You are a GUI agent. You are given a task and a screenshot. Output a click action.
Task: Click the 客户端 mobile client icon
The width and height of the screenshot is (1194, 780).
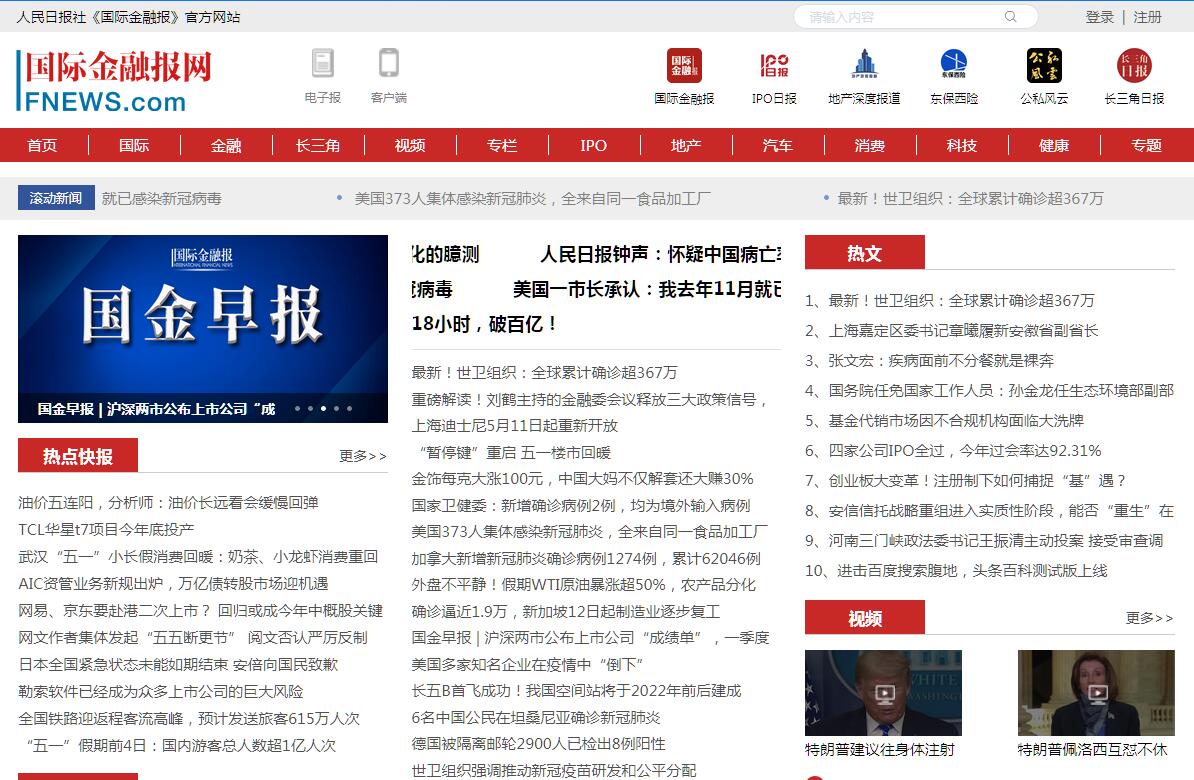point(388,64)
